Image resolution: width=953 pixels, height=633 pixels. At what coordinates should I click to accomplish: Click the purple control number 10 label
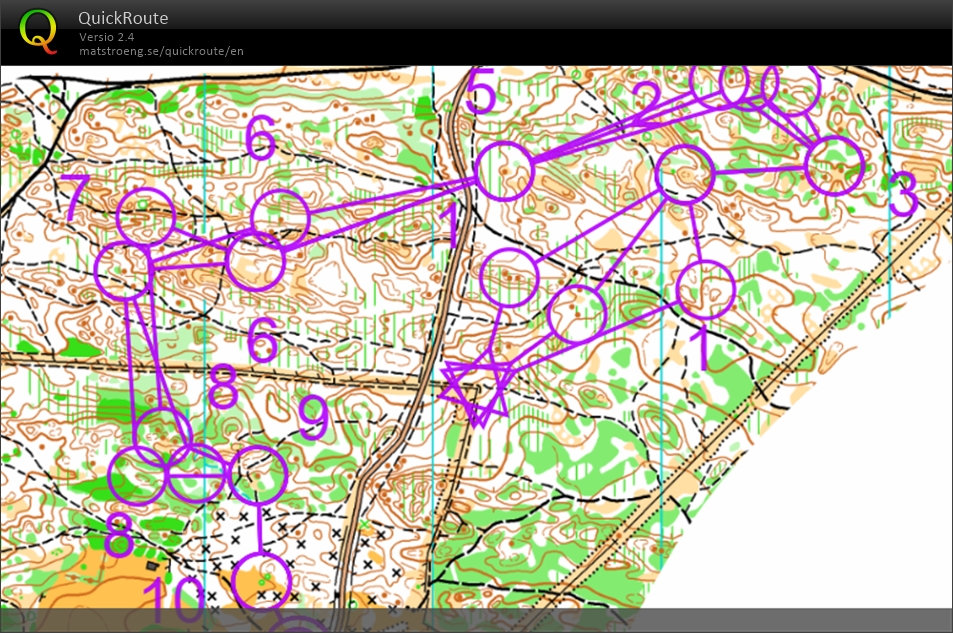175,600
